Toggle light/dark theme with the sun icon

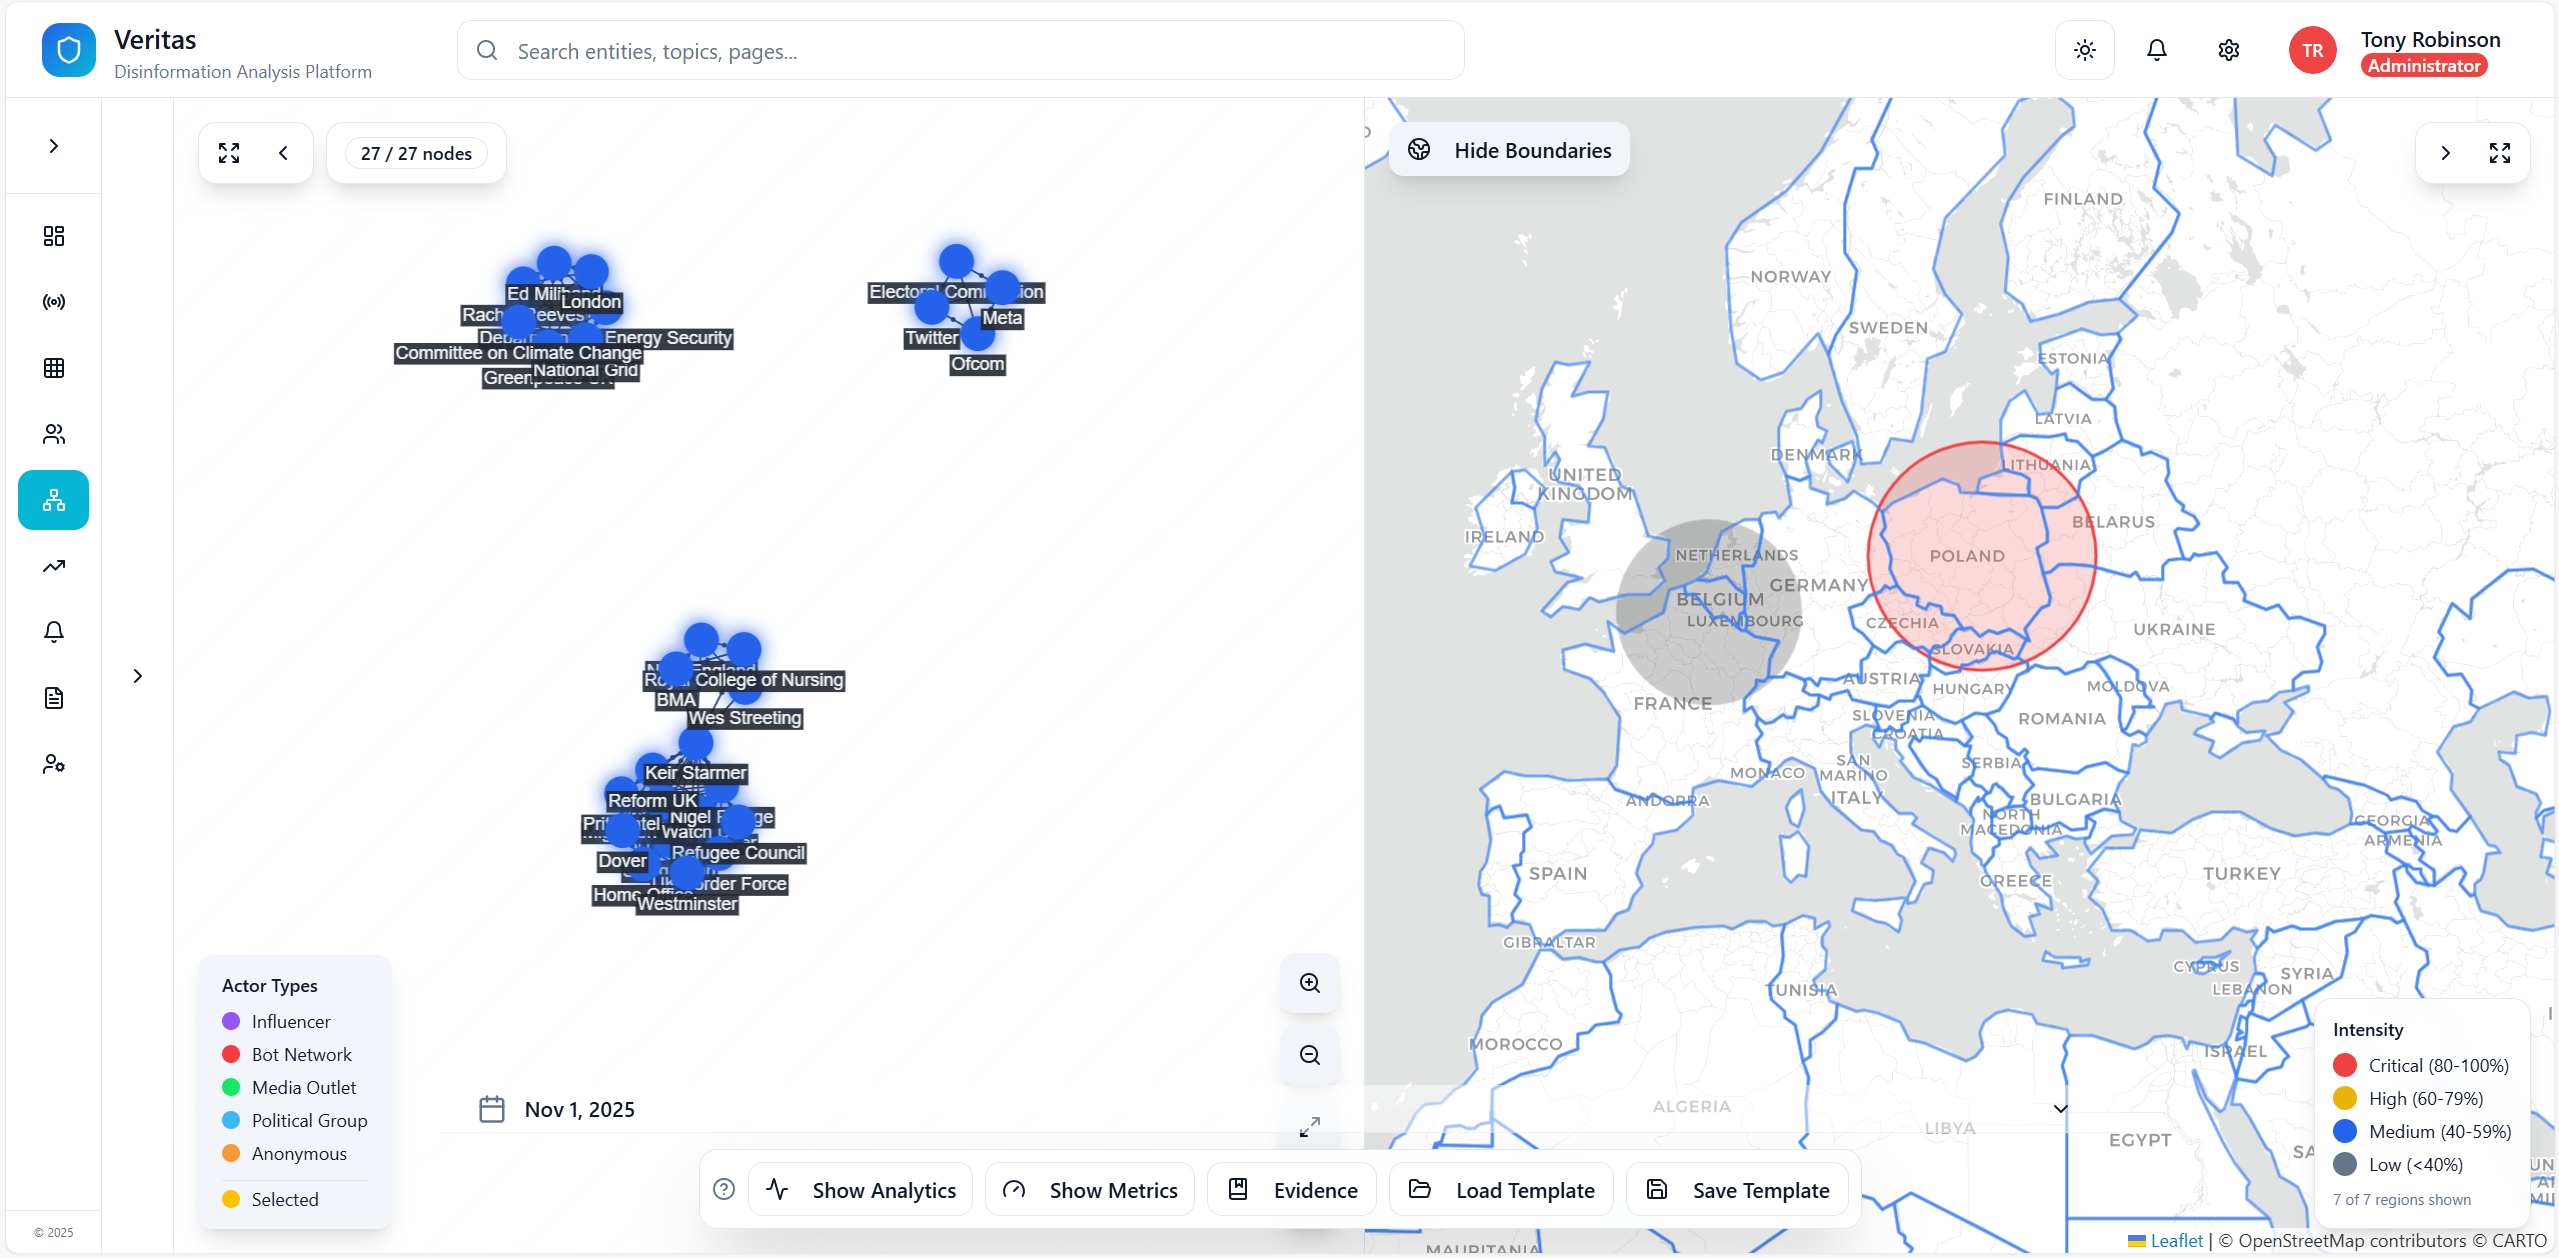click(2083, 49)
